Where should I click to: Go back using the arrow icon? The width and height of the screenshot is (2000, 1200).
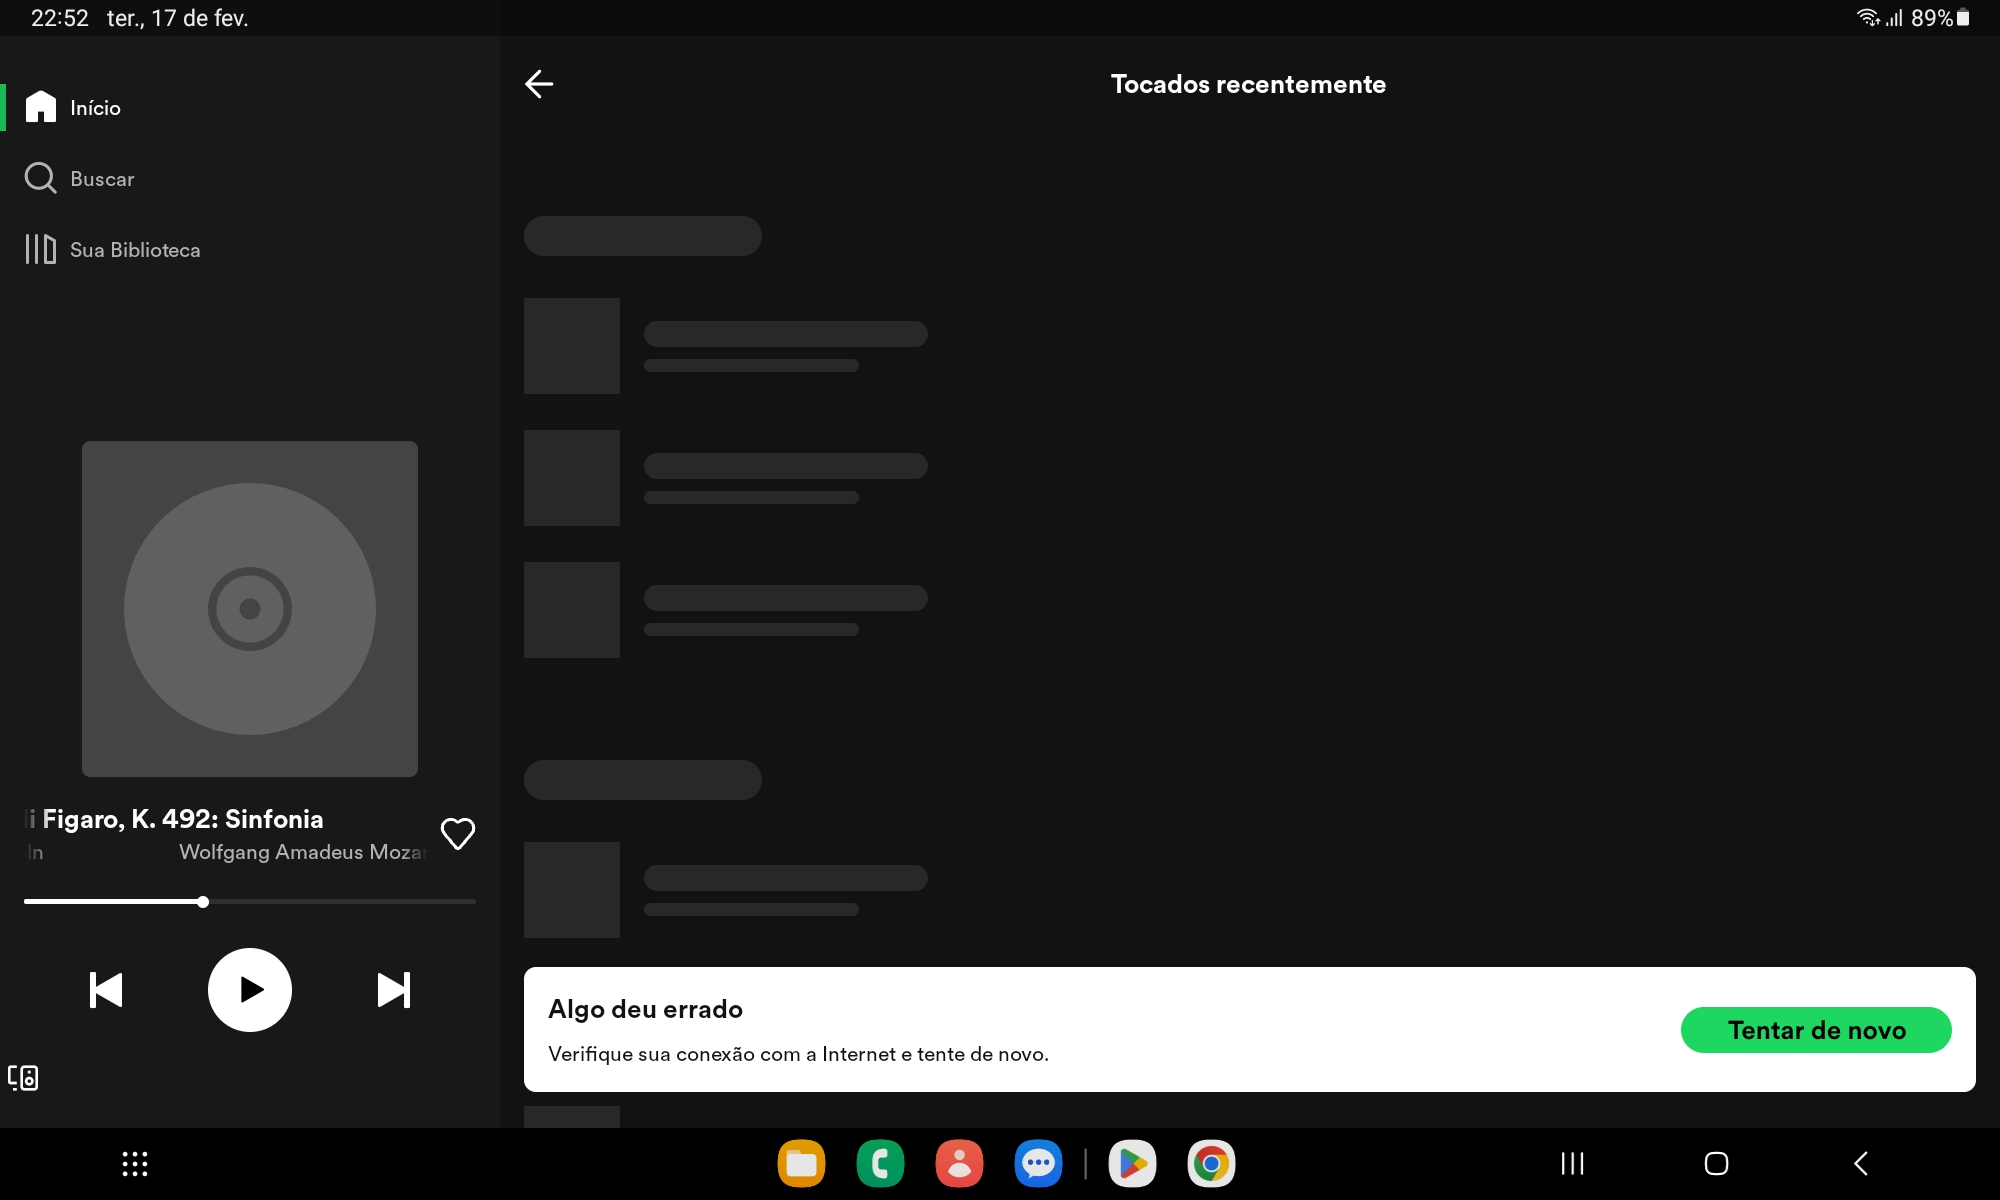539,84
